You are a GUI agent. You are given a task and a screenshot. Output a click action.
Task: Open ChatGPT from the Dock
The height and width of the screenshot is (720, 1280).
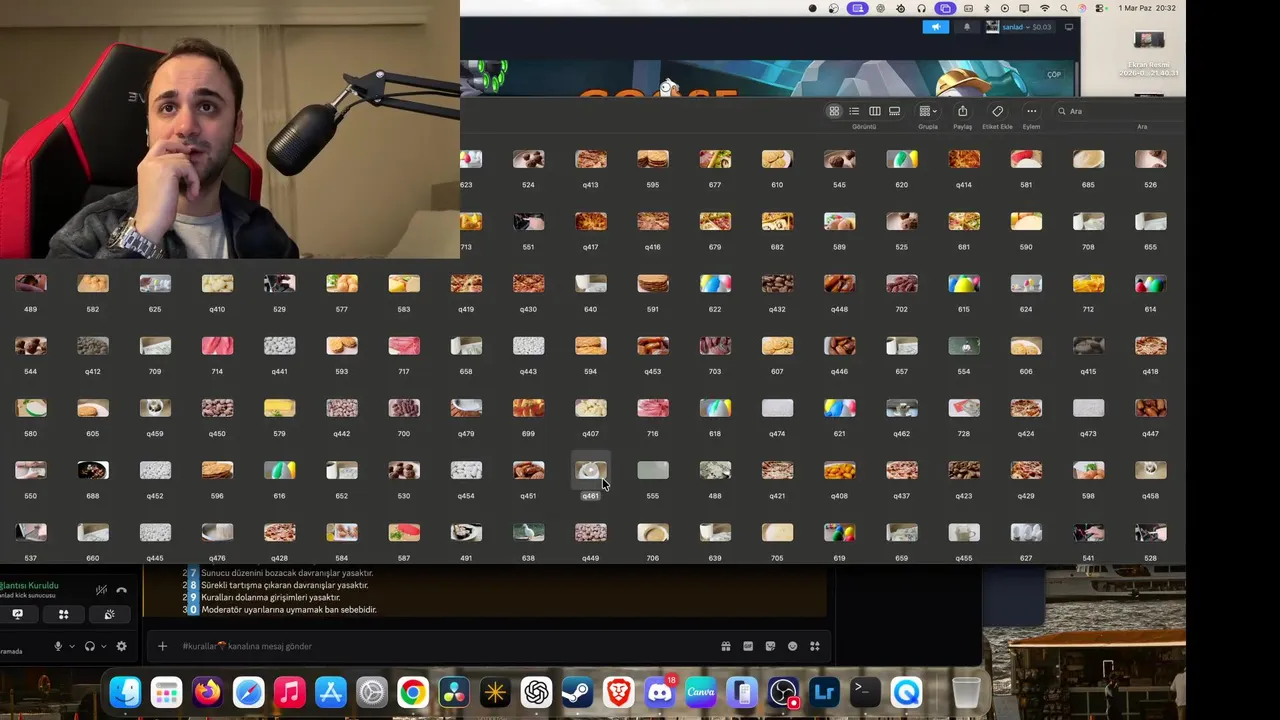click(x=536, y=692)
